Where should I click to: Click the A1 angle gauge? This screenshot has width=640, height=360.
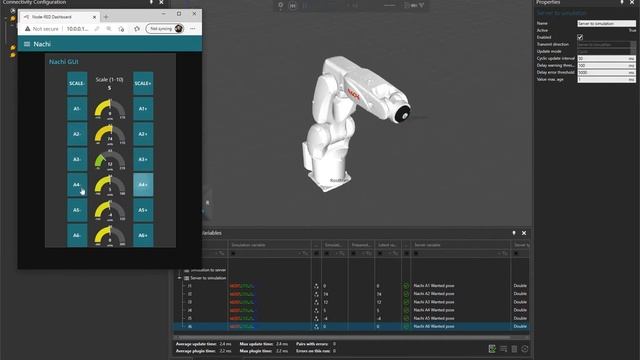(110, 109)
